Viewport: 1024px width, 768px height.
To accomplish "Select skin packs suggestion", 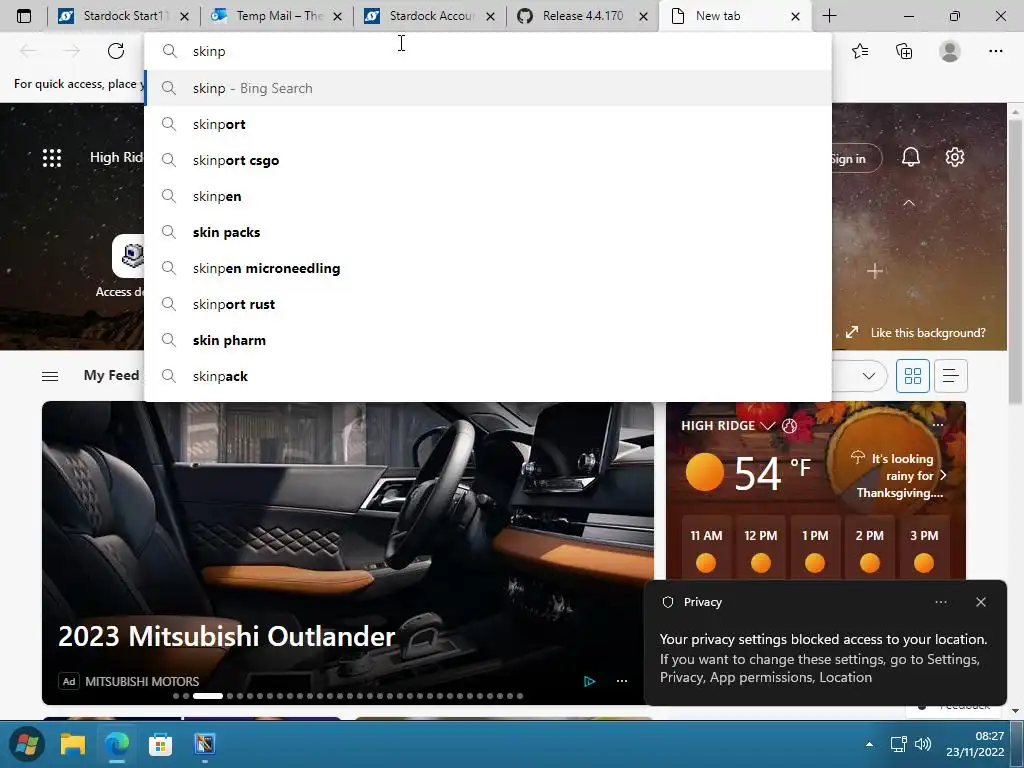I will point(488,232).
